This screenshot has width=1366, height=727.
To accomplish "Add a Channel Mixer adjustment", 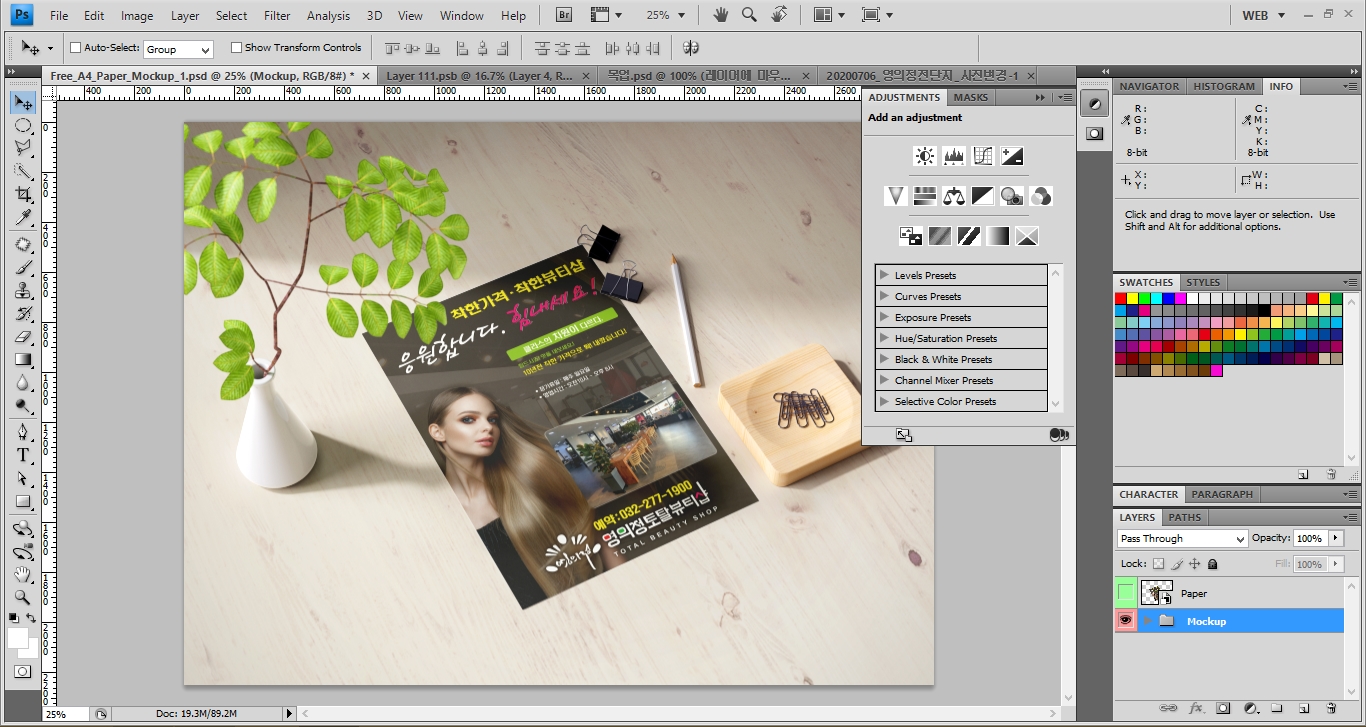I will 1041,196.
